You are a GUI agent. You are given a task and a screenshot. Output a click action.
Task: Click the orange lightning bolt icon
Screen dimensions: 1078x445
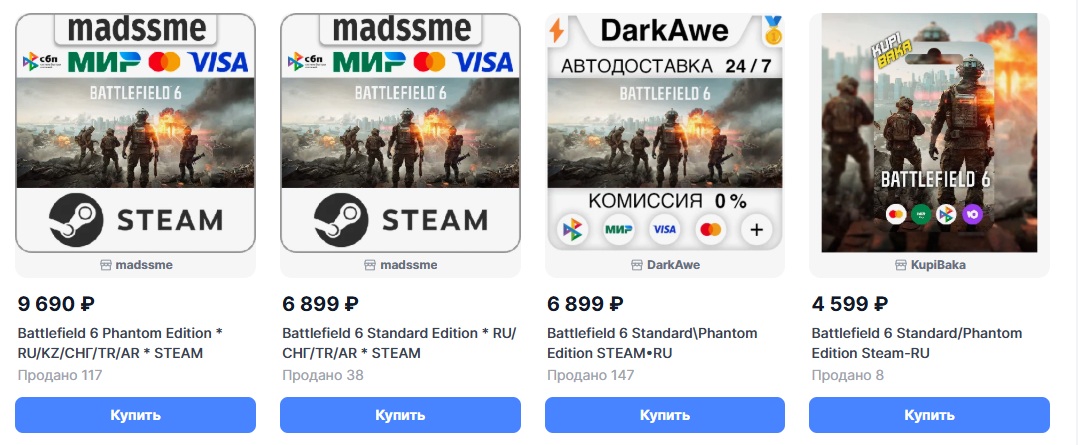point(558,31)
